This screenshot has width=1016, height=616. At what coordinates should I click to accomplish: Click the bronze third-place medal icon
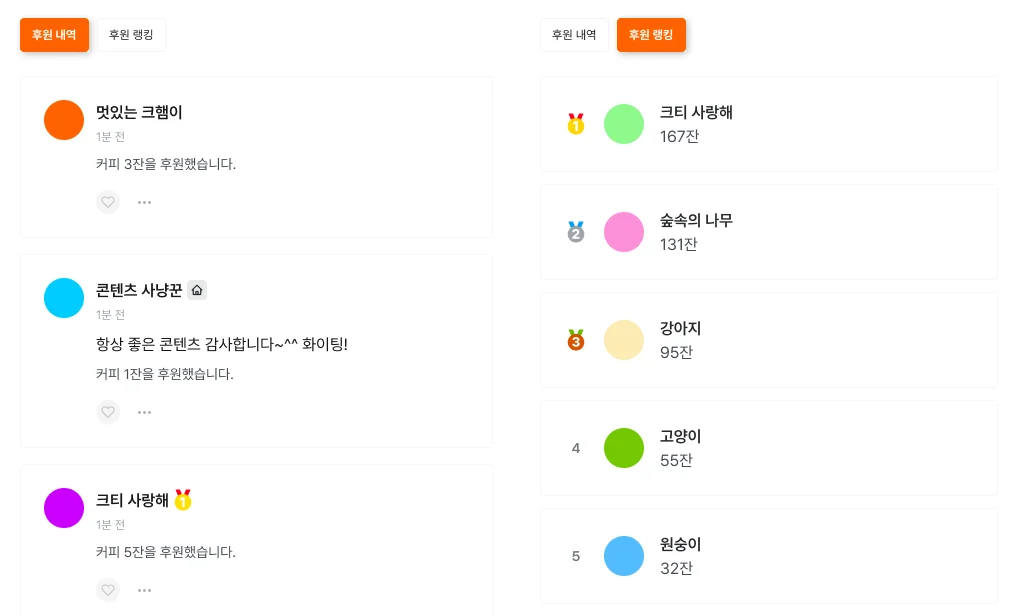pyautogui.click(x=576, y=340)
